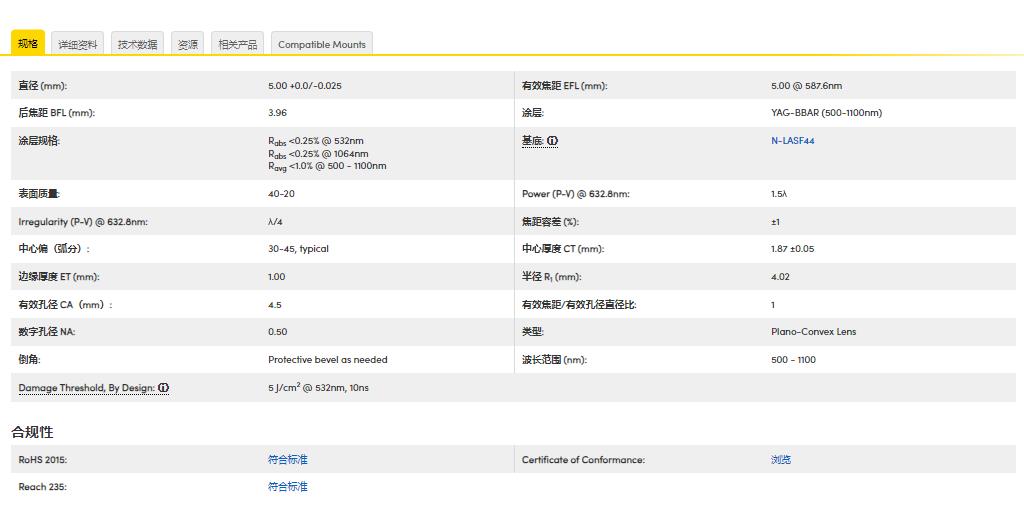This screenshot has height=516, width=1024.
Task: Click 符合标准 link for Reach 235
Action: pyautogui.click(x=288, y=487)
